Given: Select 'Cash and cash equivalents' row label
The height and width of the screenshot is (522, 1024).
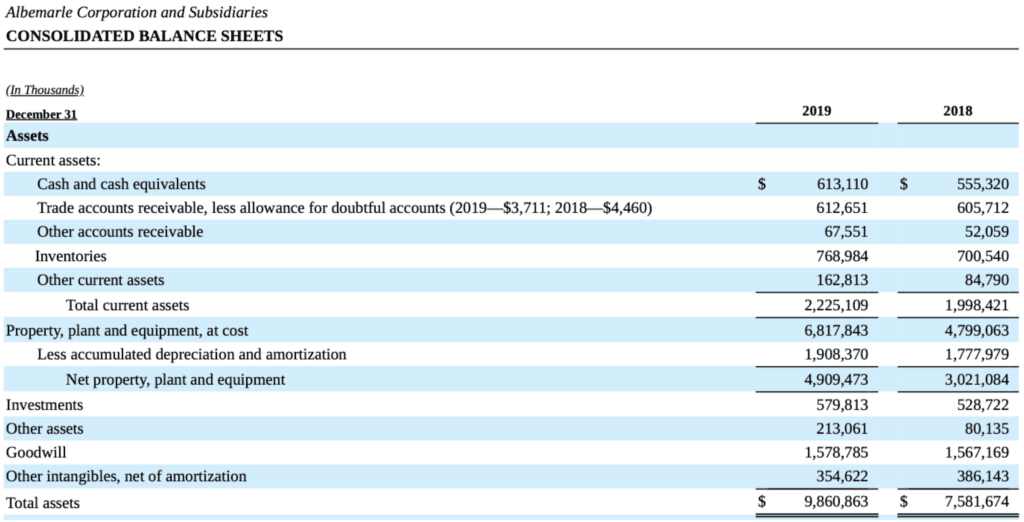Looking at the screenshot, I should pyautogui.click(x=121, y=184).
